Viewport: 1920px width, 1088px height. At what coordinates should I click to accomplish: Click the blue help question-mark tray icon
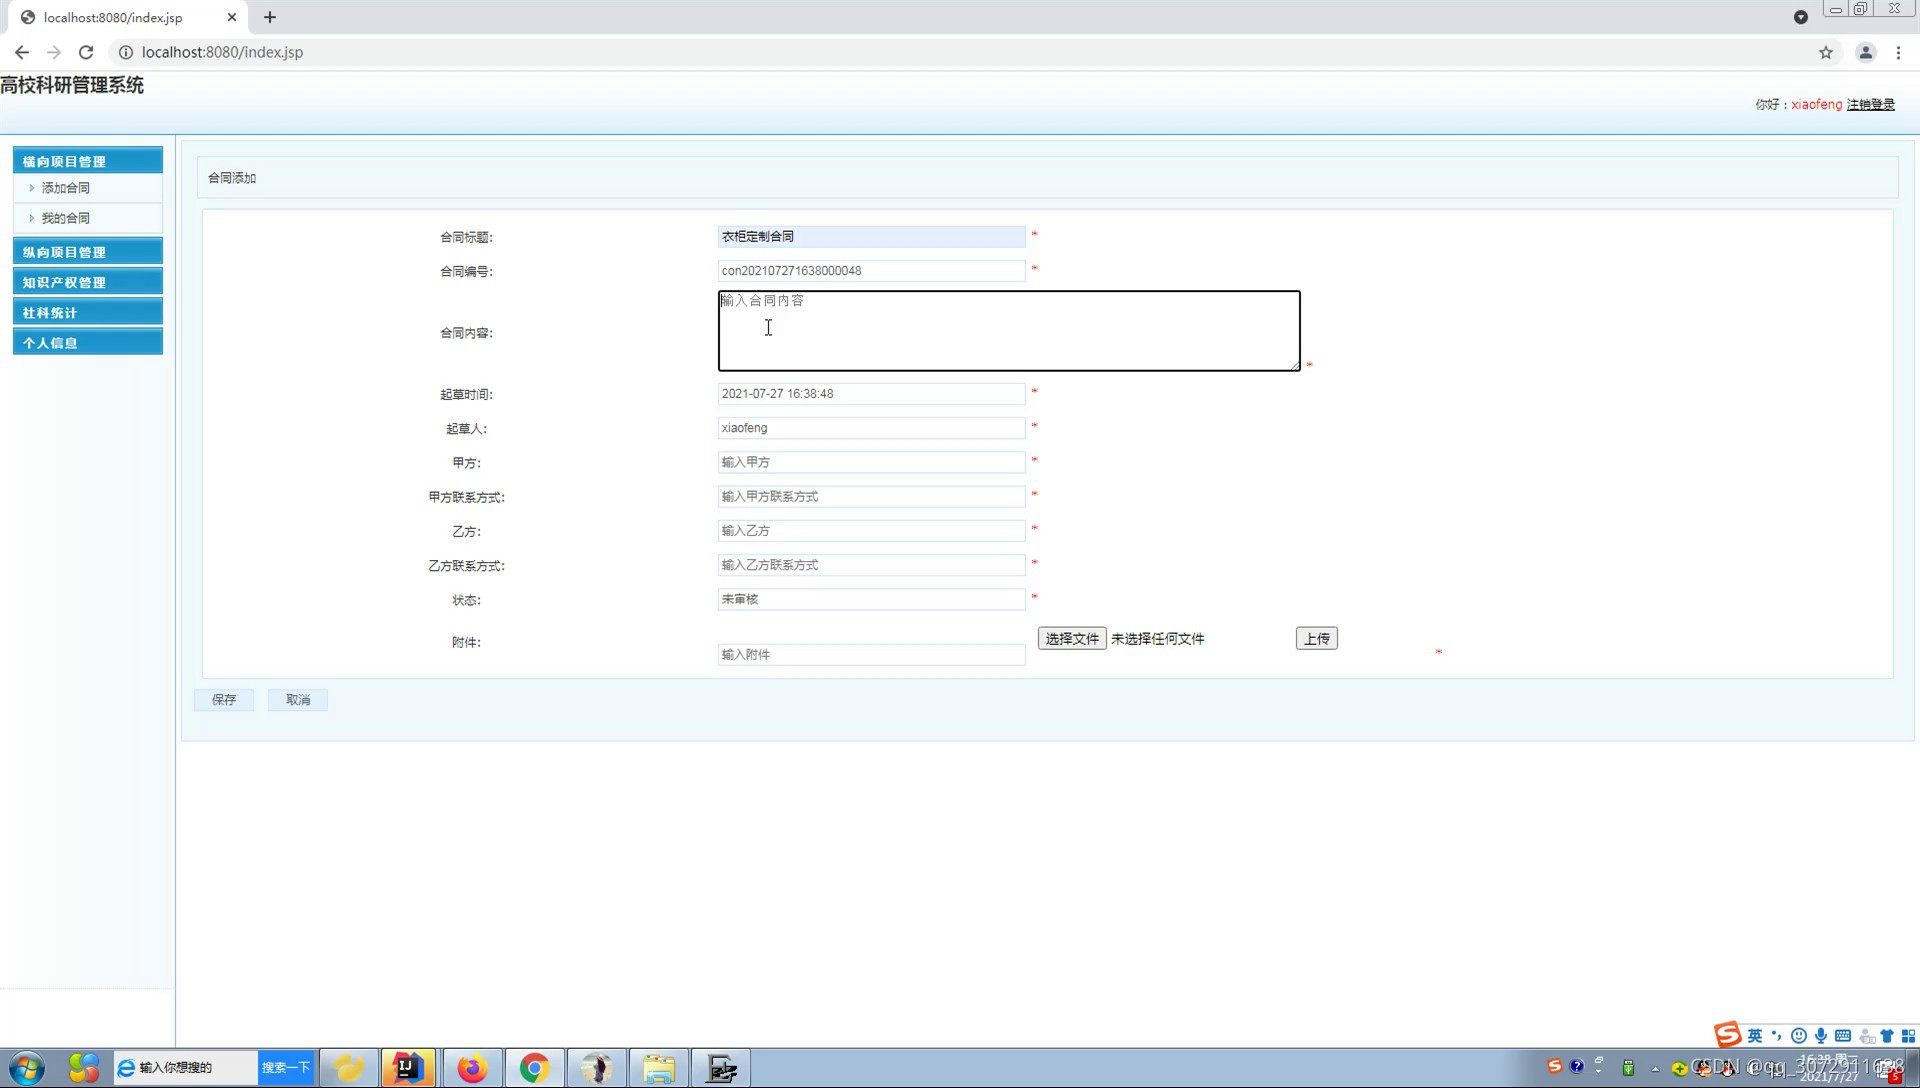click(1577, 1066)
